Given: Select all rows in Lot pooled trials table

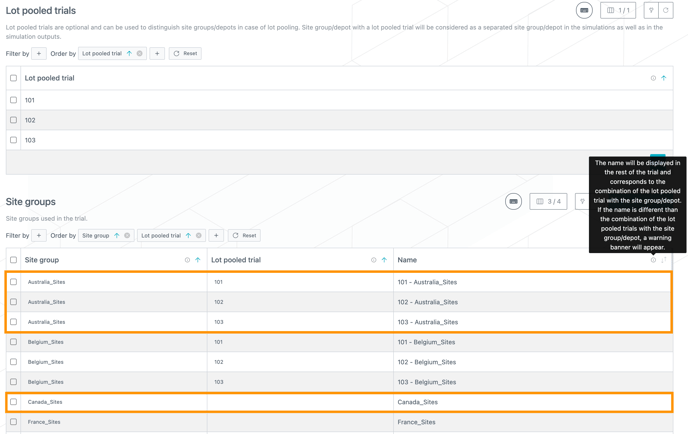Looking at the screenshot, I should click(14, 78).
